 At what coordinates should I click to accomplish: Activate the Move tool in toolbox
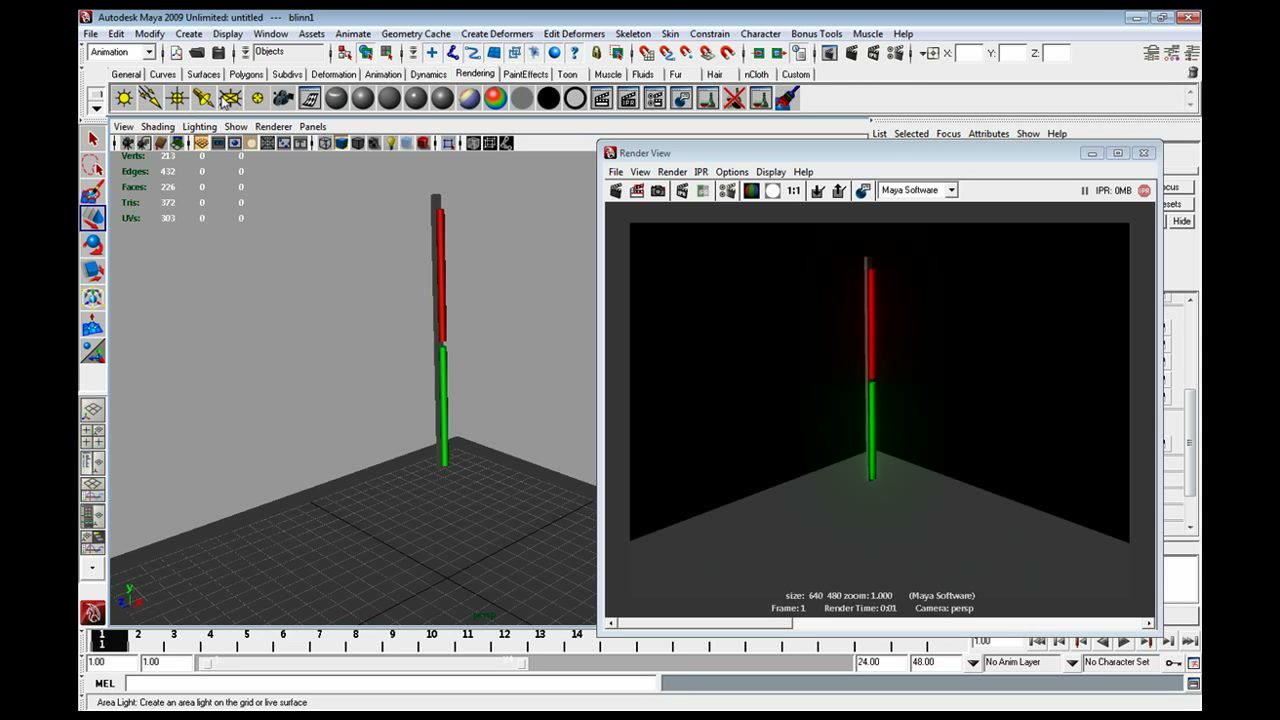click(93, 218)
